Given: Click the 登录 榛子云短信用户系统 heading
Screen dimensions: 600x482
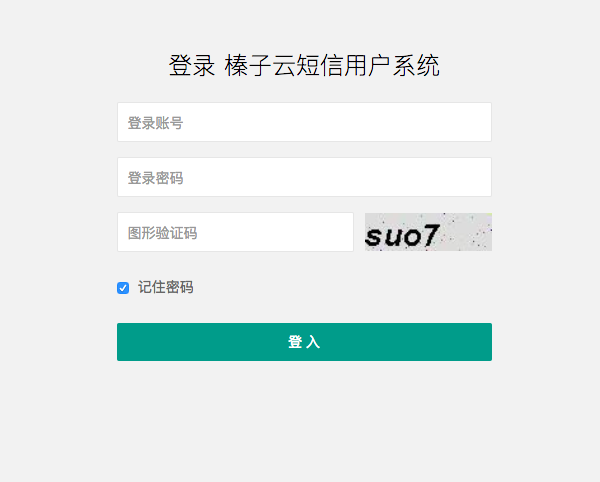Looking at the screenshot, I should [304, 66].
